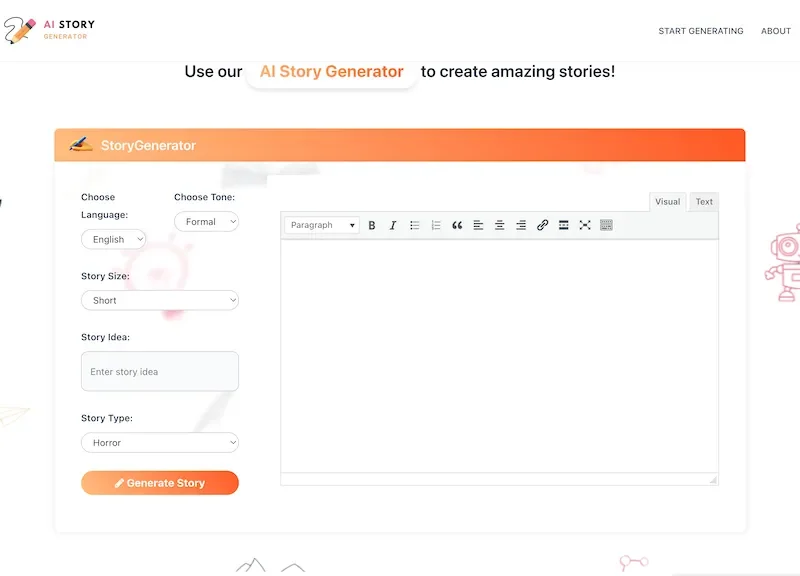
Task: Open the Choose Language dropdown
Action: click(113, 239)
